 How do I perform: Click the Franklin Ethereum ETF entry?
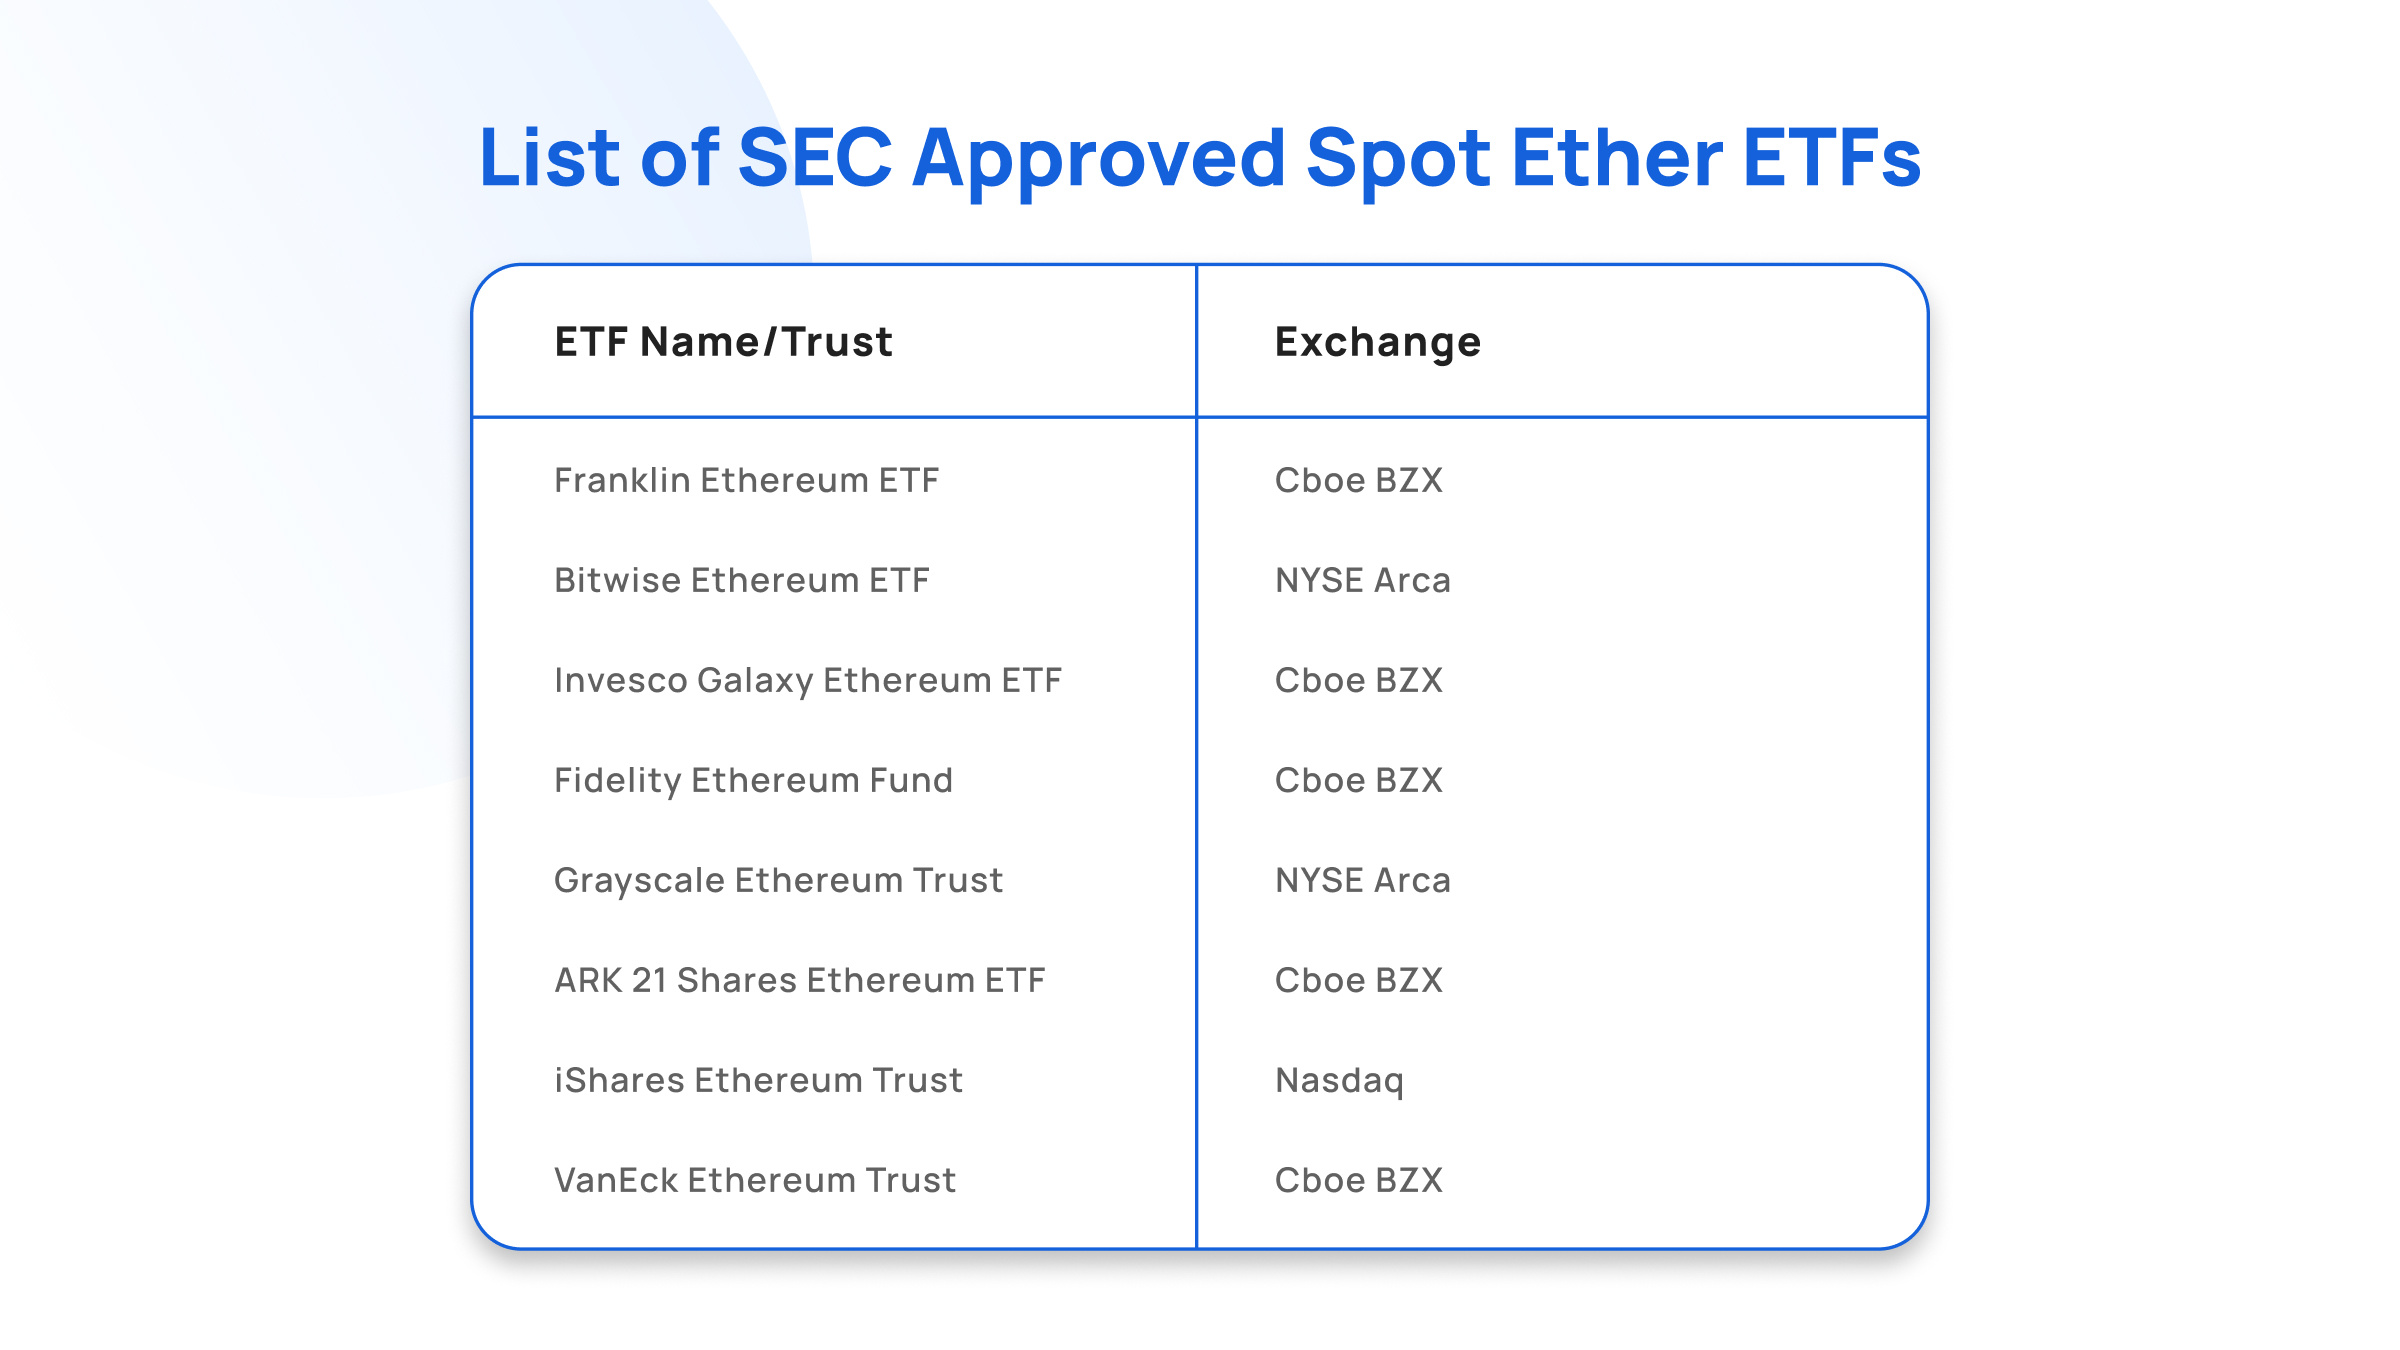[x=746, y=480]
